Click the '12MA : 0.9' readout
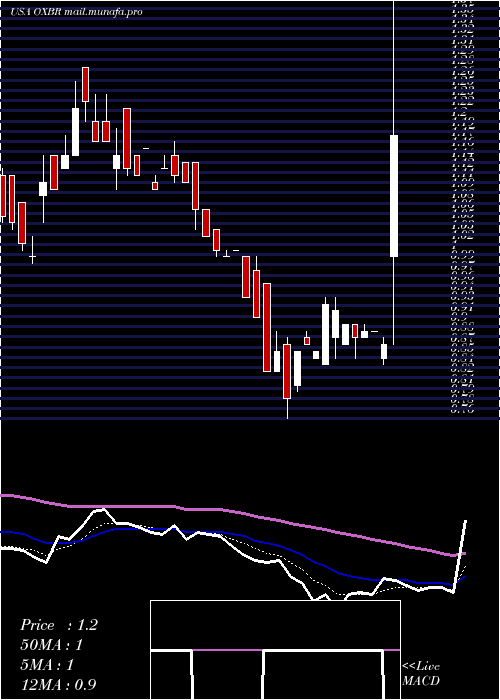500x700 pixels. [x=58, y=685]
